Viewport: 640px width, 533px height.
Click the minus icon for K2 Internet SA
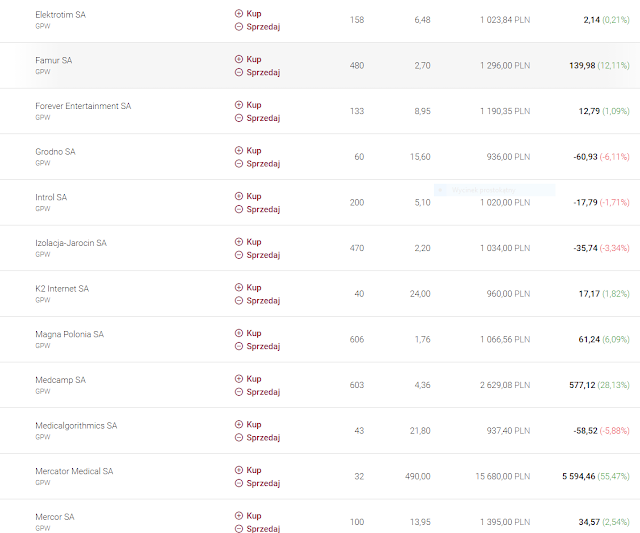click(239, 301)
